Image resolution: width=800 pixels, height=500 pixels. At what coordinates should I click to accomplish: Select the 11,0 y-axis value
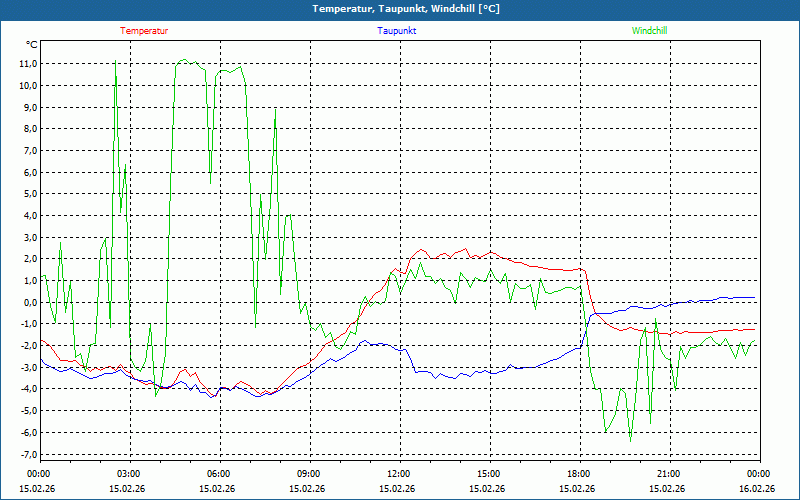point(27,63)
